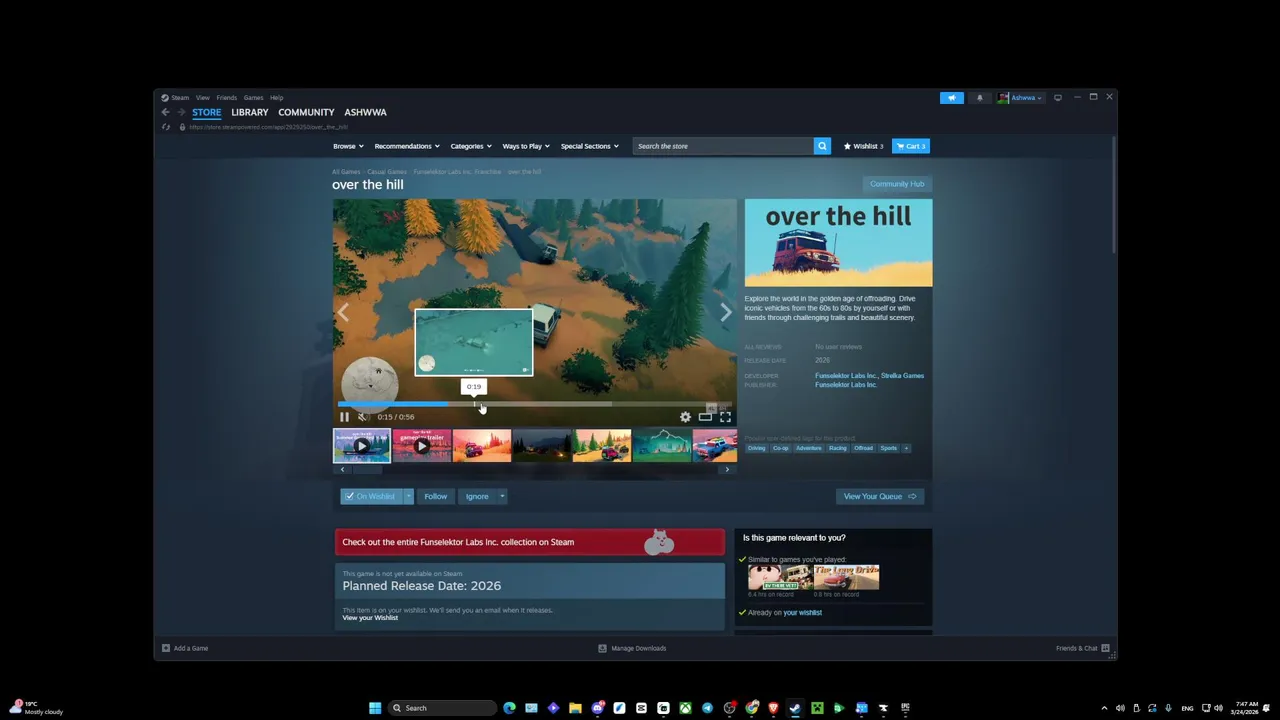Switch video to theater mode icon

point(705,417)
